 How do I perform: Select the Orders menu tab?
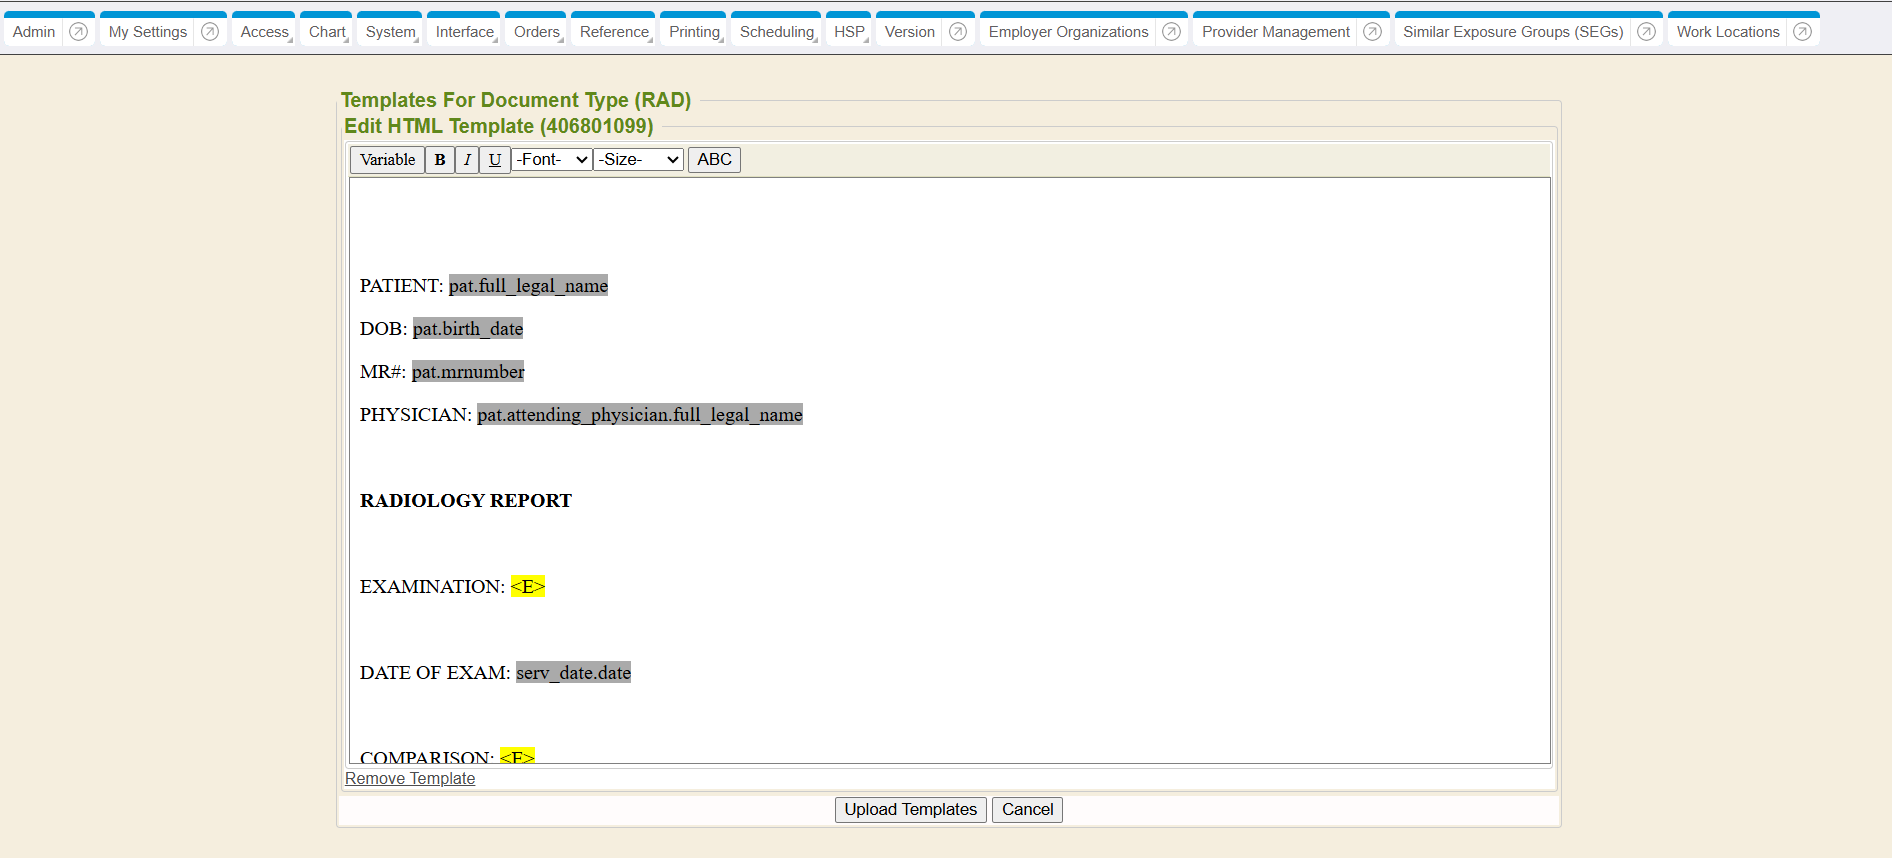(x=536, y=32)
